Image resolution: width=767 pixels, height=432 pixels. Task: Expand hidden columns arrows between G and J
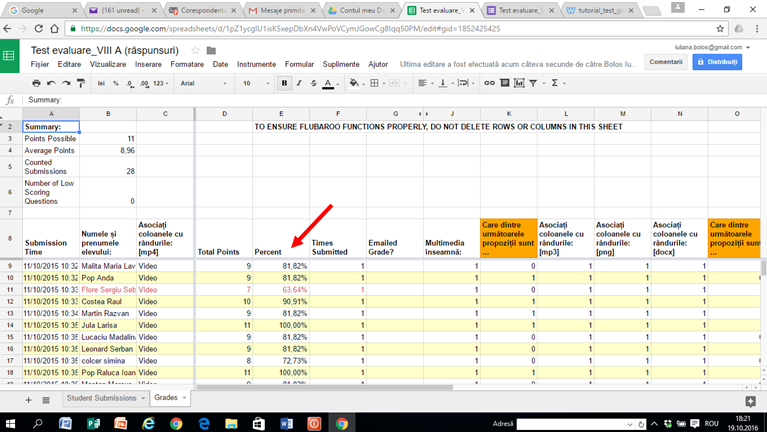click(x=424, y=114)
